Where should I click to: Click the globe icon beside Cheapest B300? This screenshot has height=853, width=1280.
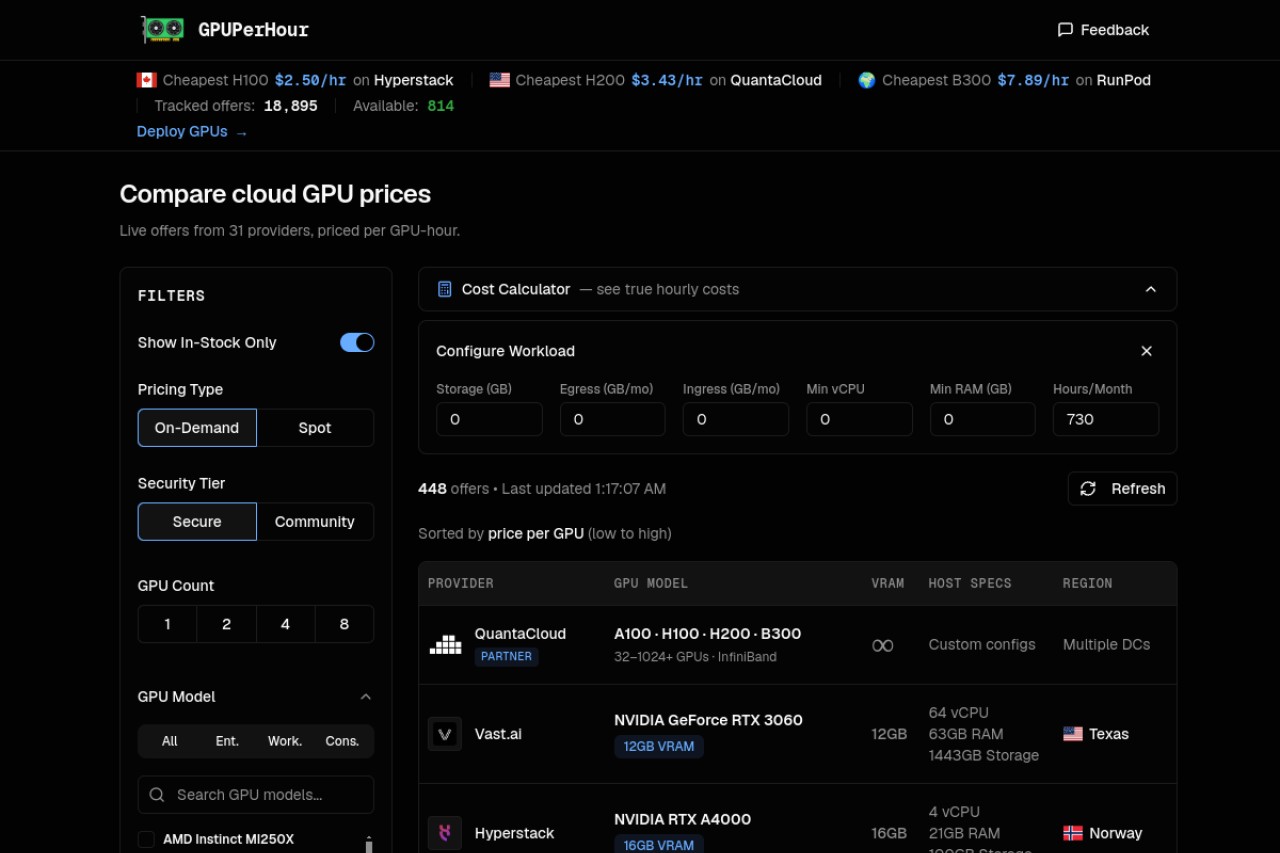(867, 80)
